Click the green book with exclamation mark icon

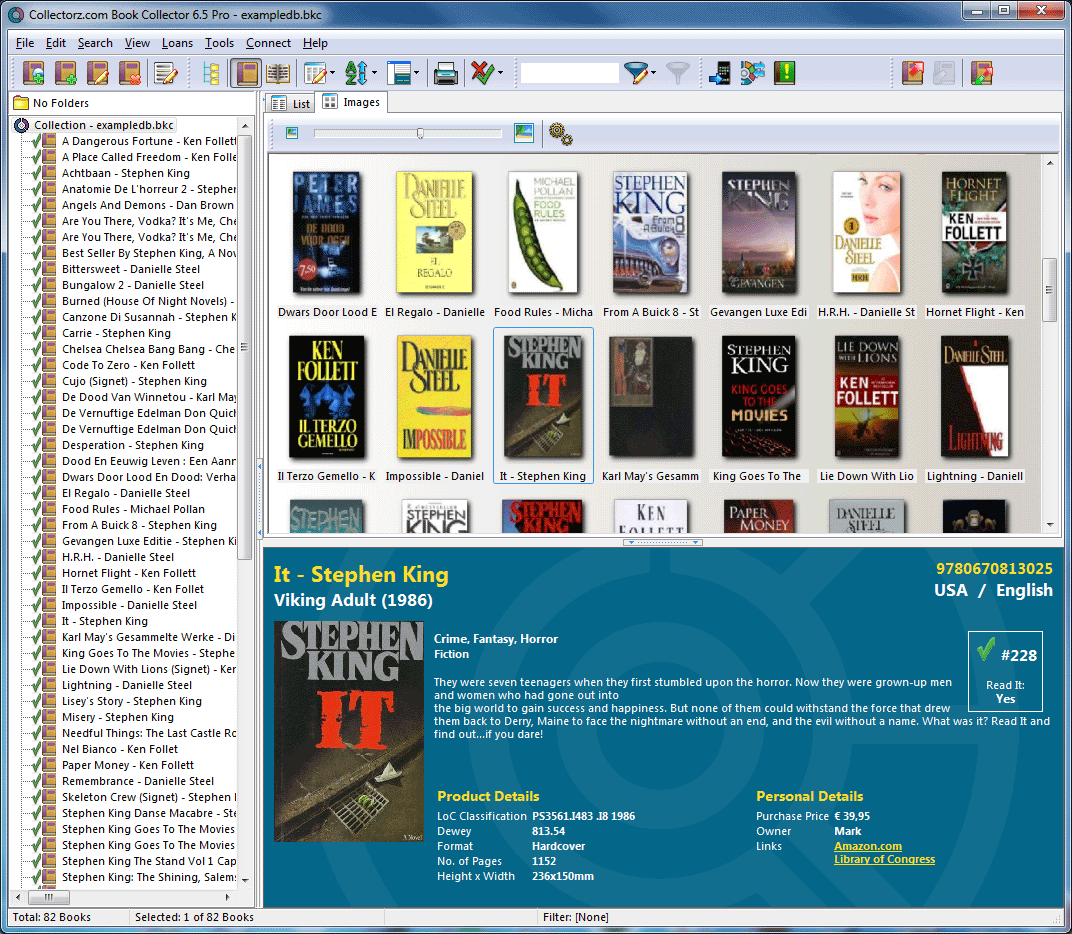tap(784, 72)
